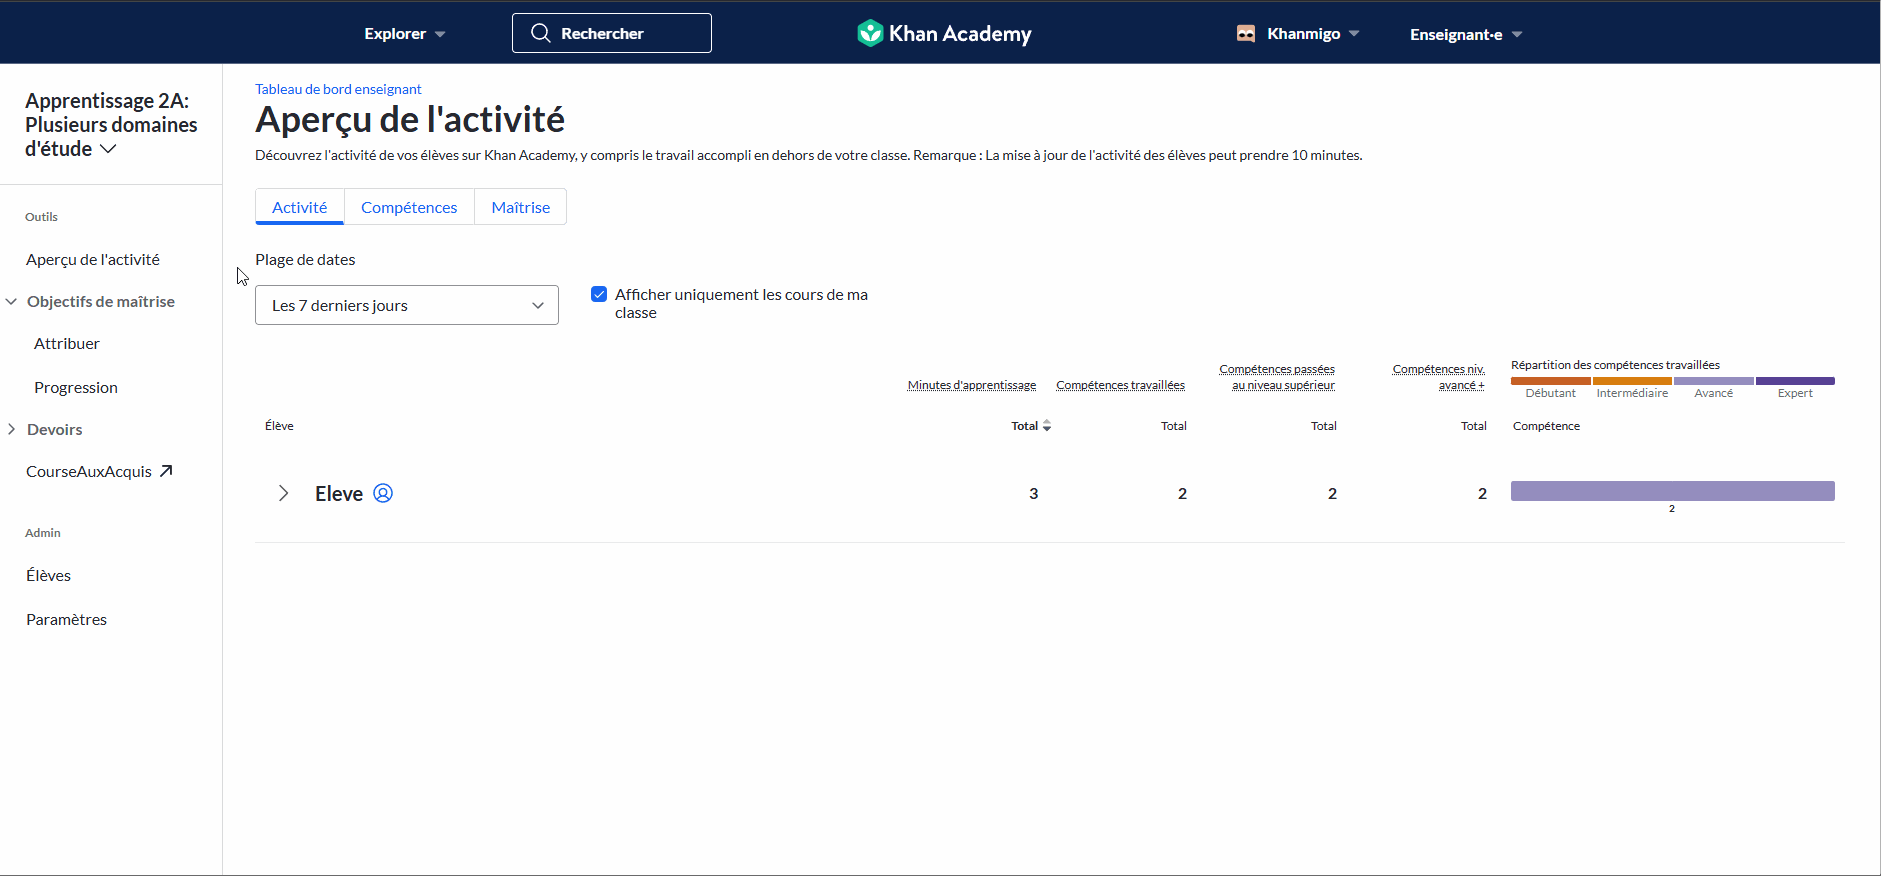Viewport: 1881px width, 876px height.
Task: Expand the Eleve student row chevron
Action: [284, 493]
